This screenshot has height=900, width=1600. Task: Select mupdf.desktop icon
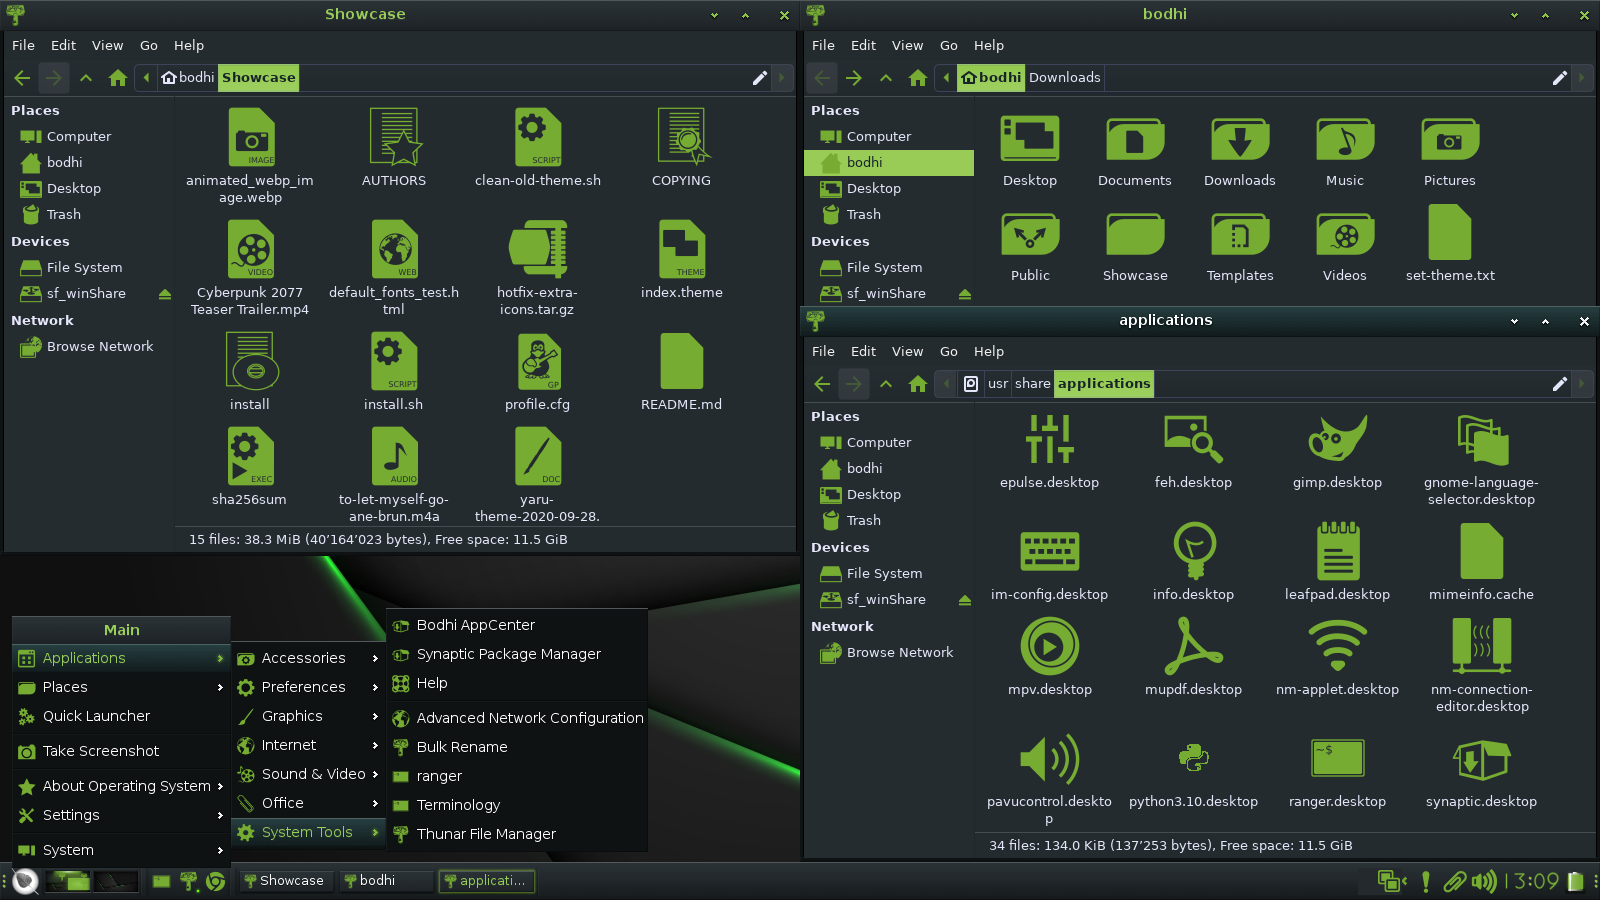coord(1193,646)
